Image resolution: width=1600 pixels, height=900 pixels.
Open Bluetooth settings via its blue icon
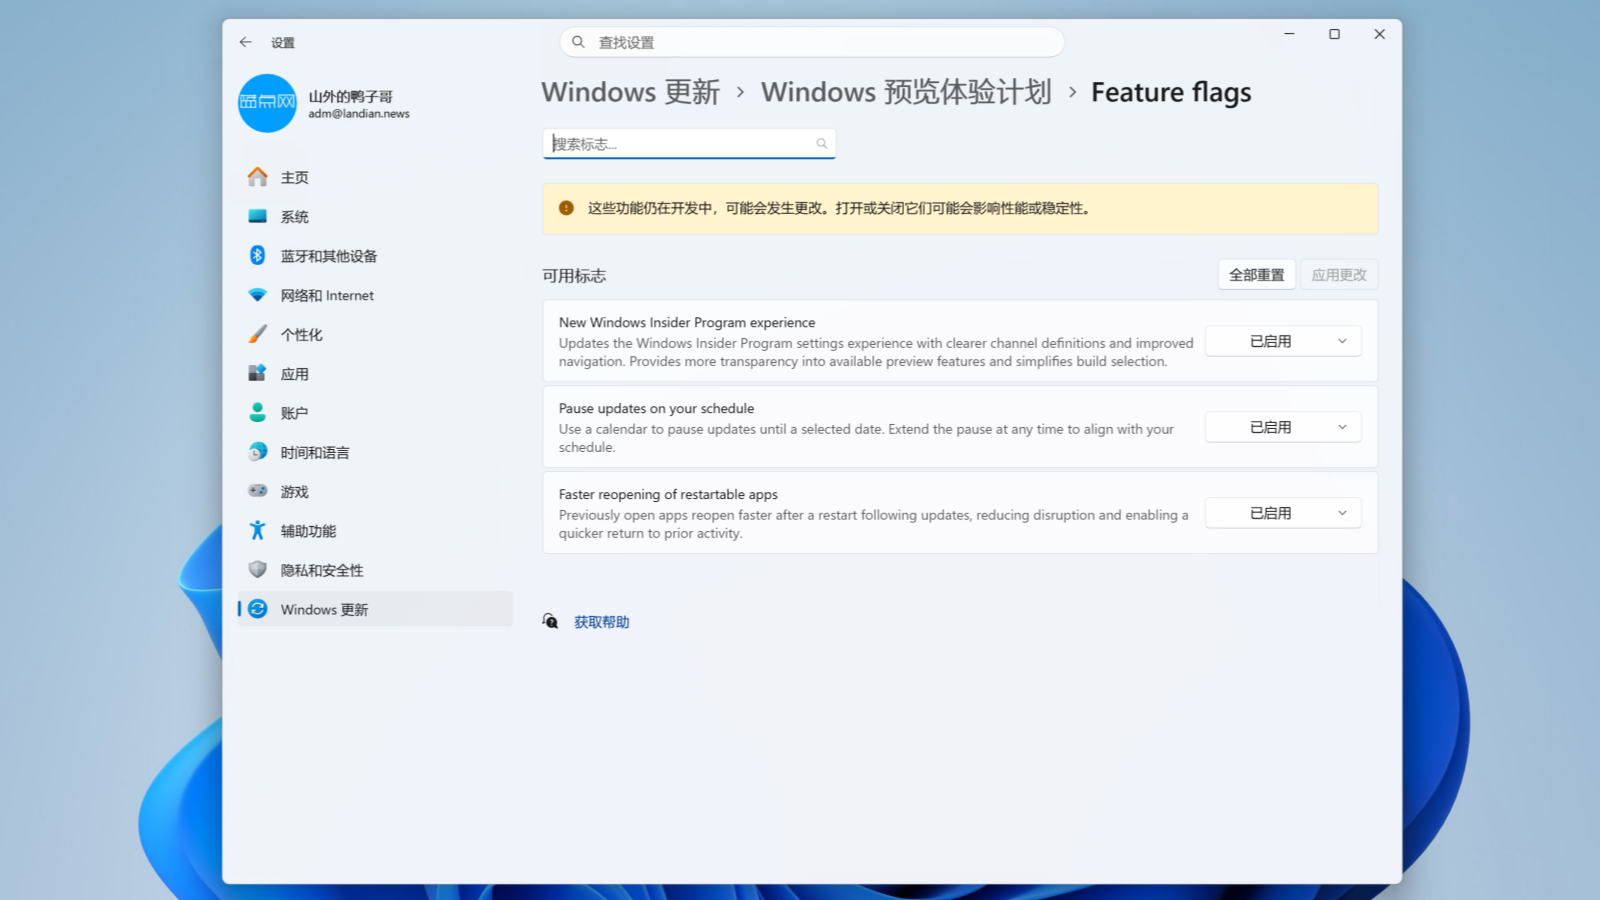point(257,256)
